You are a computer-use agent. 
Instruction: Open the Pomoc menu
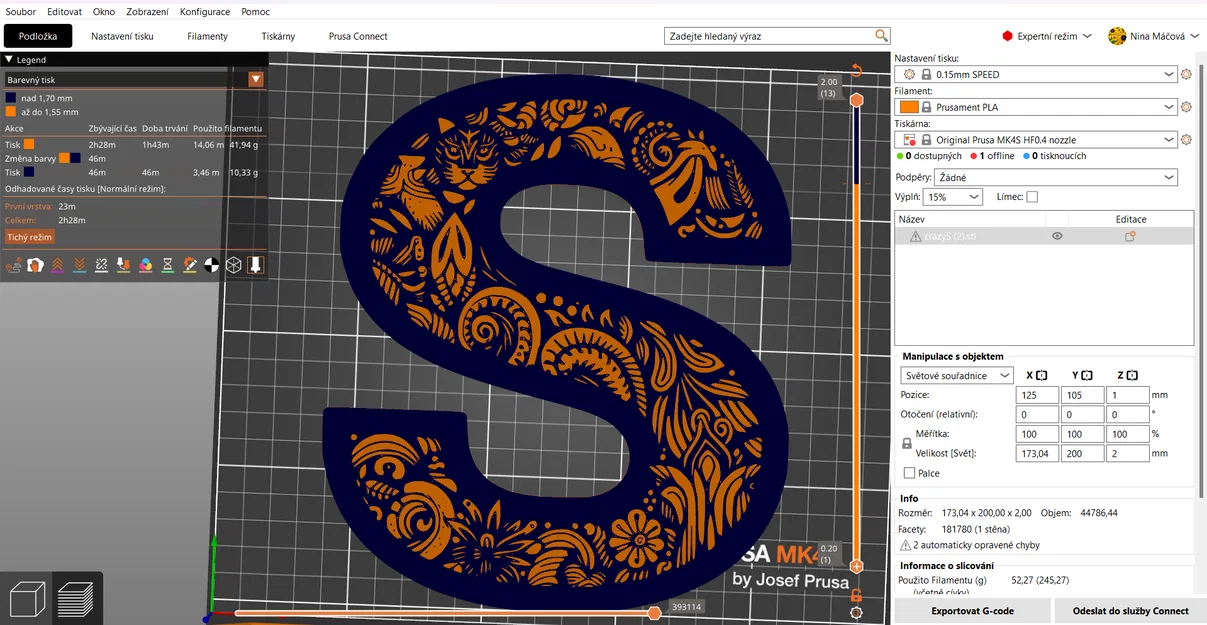[x=255, y=12]
